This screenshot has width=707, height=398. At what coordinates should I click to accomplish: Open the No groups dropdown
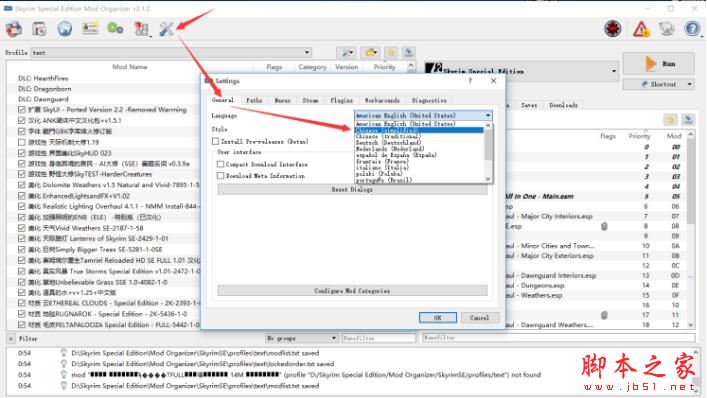click(302, 338)
